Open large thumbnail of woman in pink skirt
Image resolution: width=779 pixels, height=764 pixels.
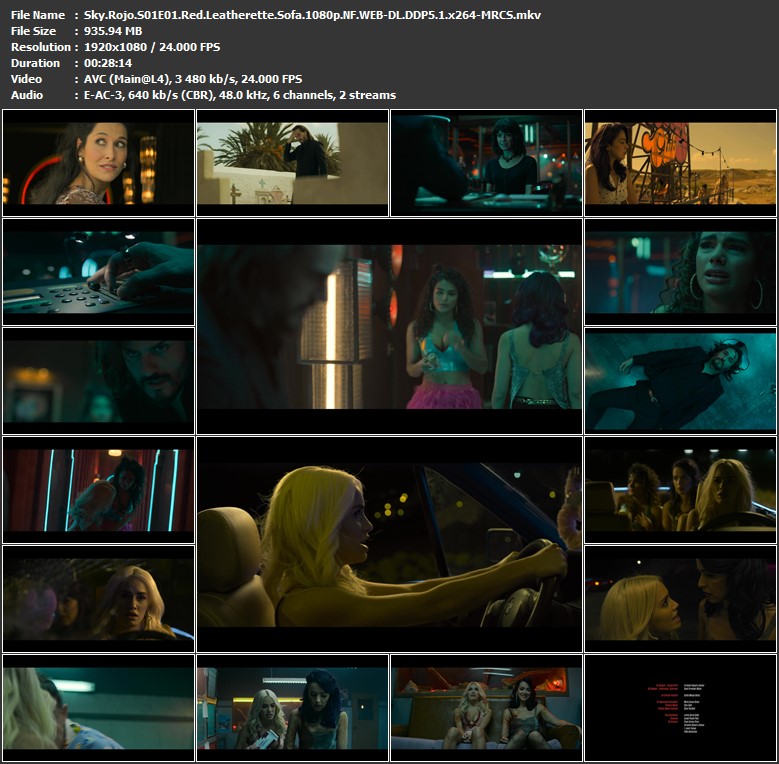pyautogui.click(x=390, y=326)
